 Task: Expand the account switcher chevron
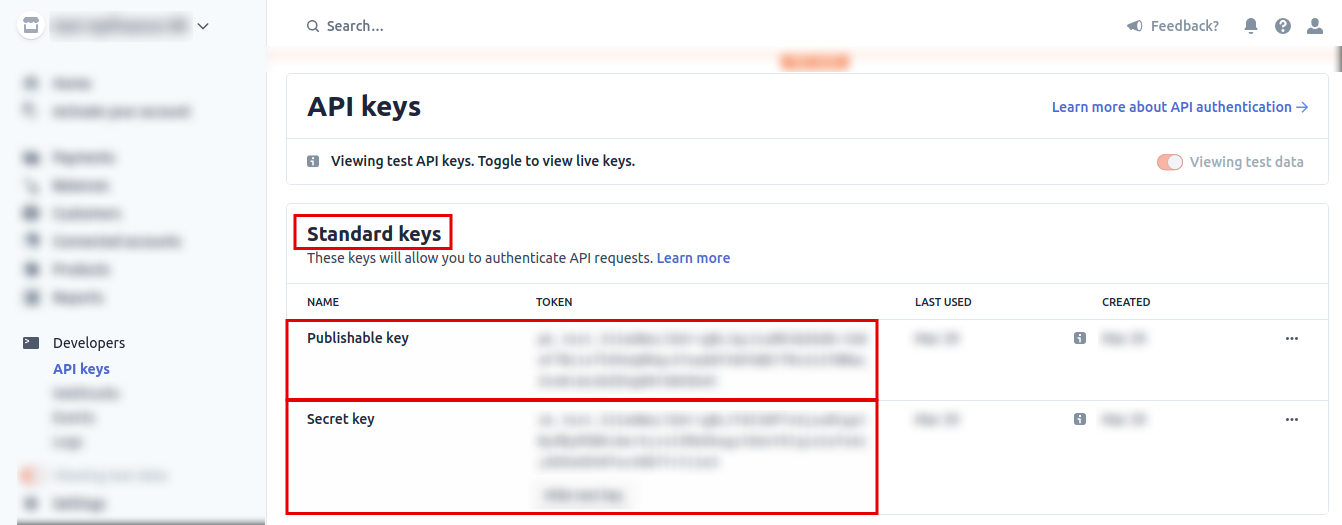[203, 26]
